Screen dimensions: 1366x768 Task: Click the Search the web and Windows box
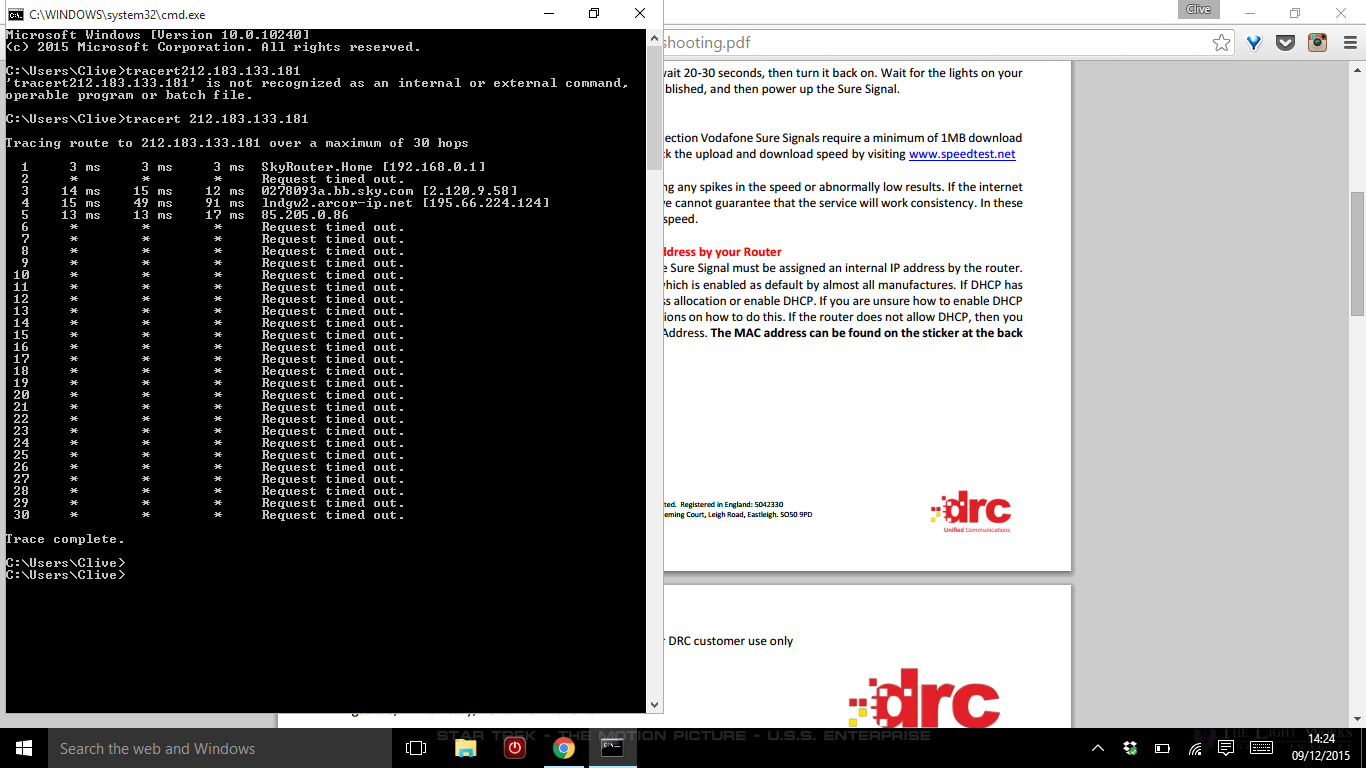pos(219,748)
